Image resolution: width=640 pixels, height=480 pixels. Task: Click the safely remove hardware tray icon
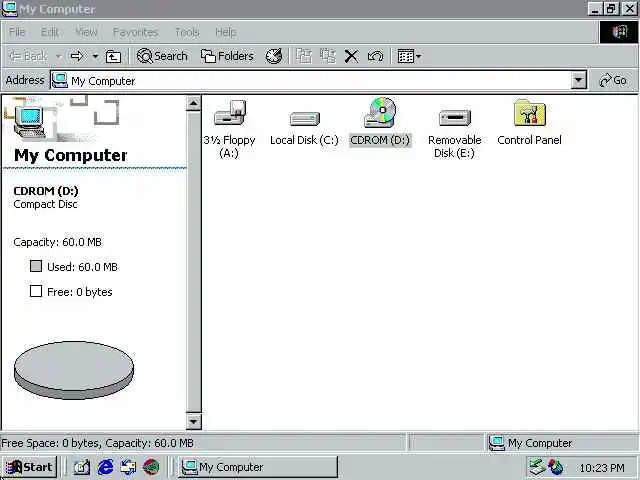click(x=537, y=467)
